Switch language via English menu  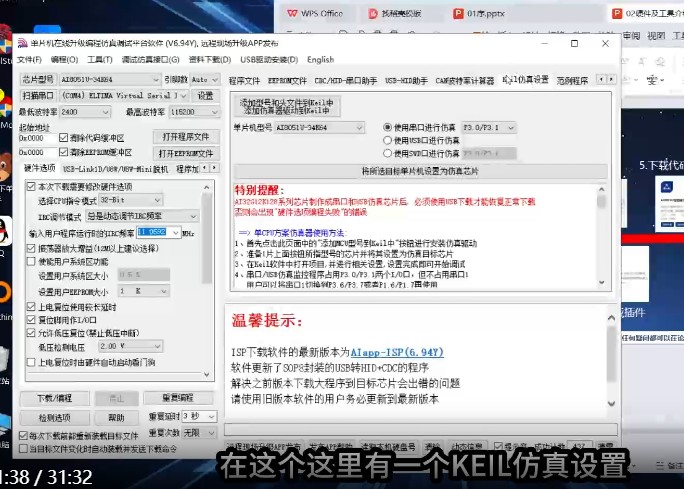[320, 59]
